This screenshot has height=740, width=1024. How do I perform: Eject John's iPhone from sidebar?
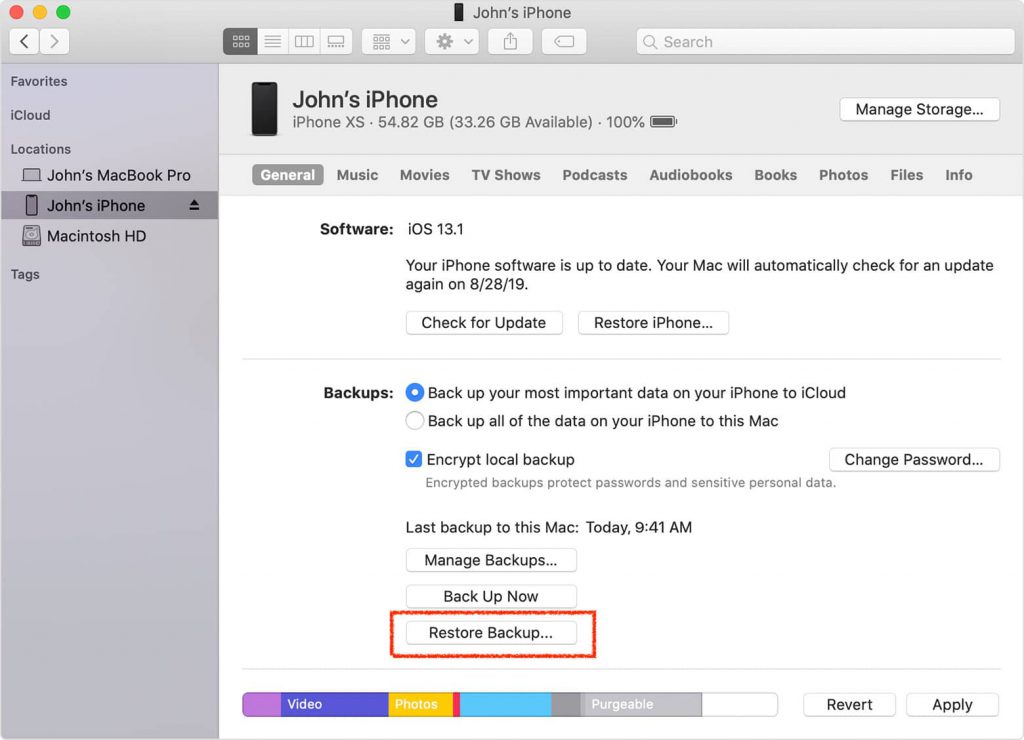click(x=194, y=206)
